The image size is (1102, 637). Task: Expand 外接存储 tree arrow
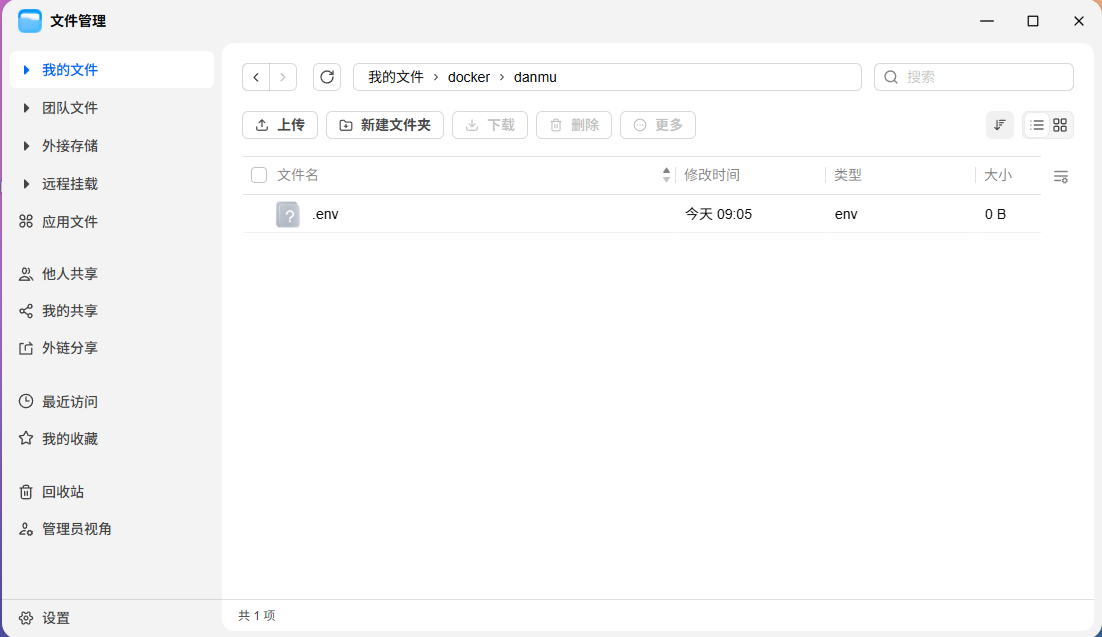26,146
